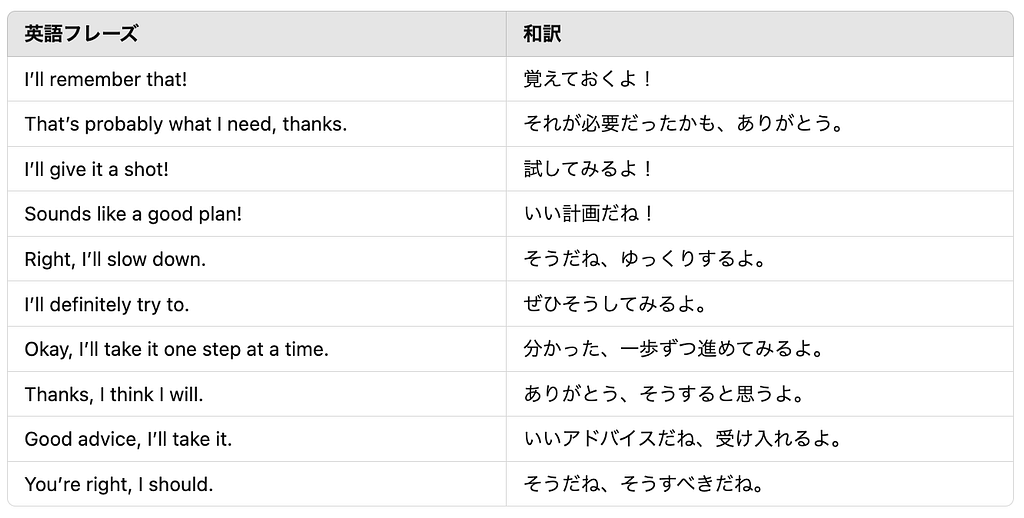Select the "Thanks, I think I will." cell
The width and height of the screenshot is (1024, 518).
point(114,395)
